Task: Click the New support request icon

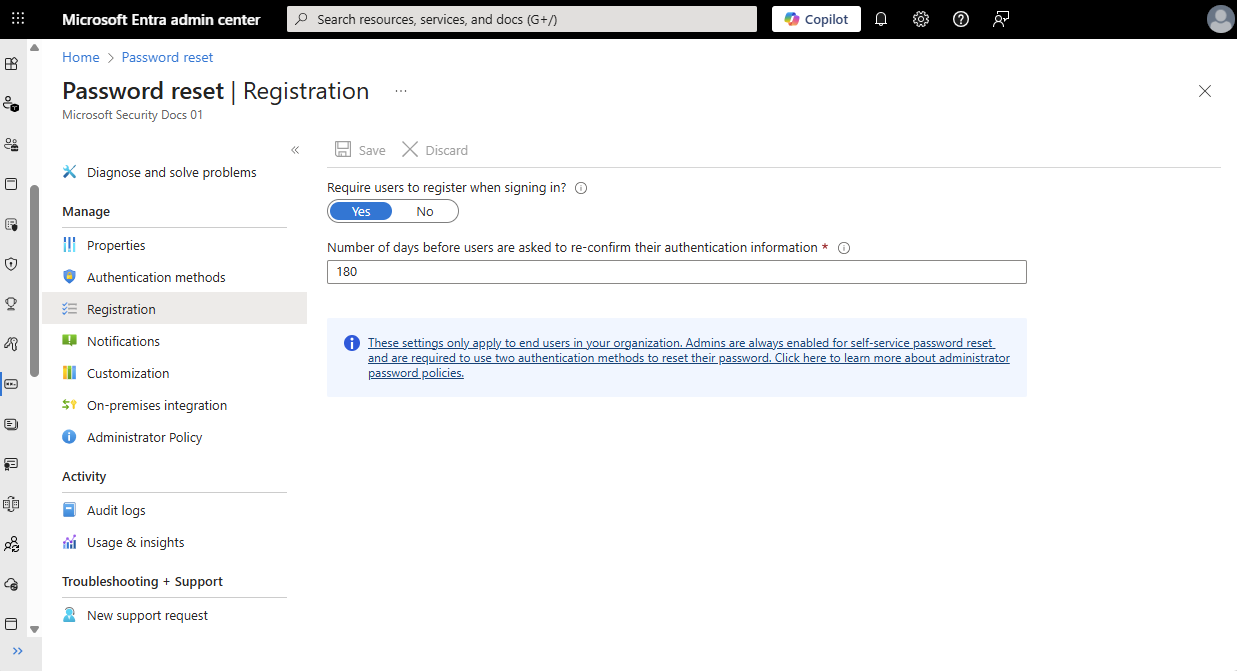Action: [x=70, y=614]
